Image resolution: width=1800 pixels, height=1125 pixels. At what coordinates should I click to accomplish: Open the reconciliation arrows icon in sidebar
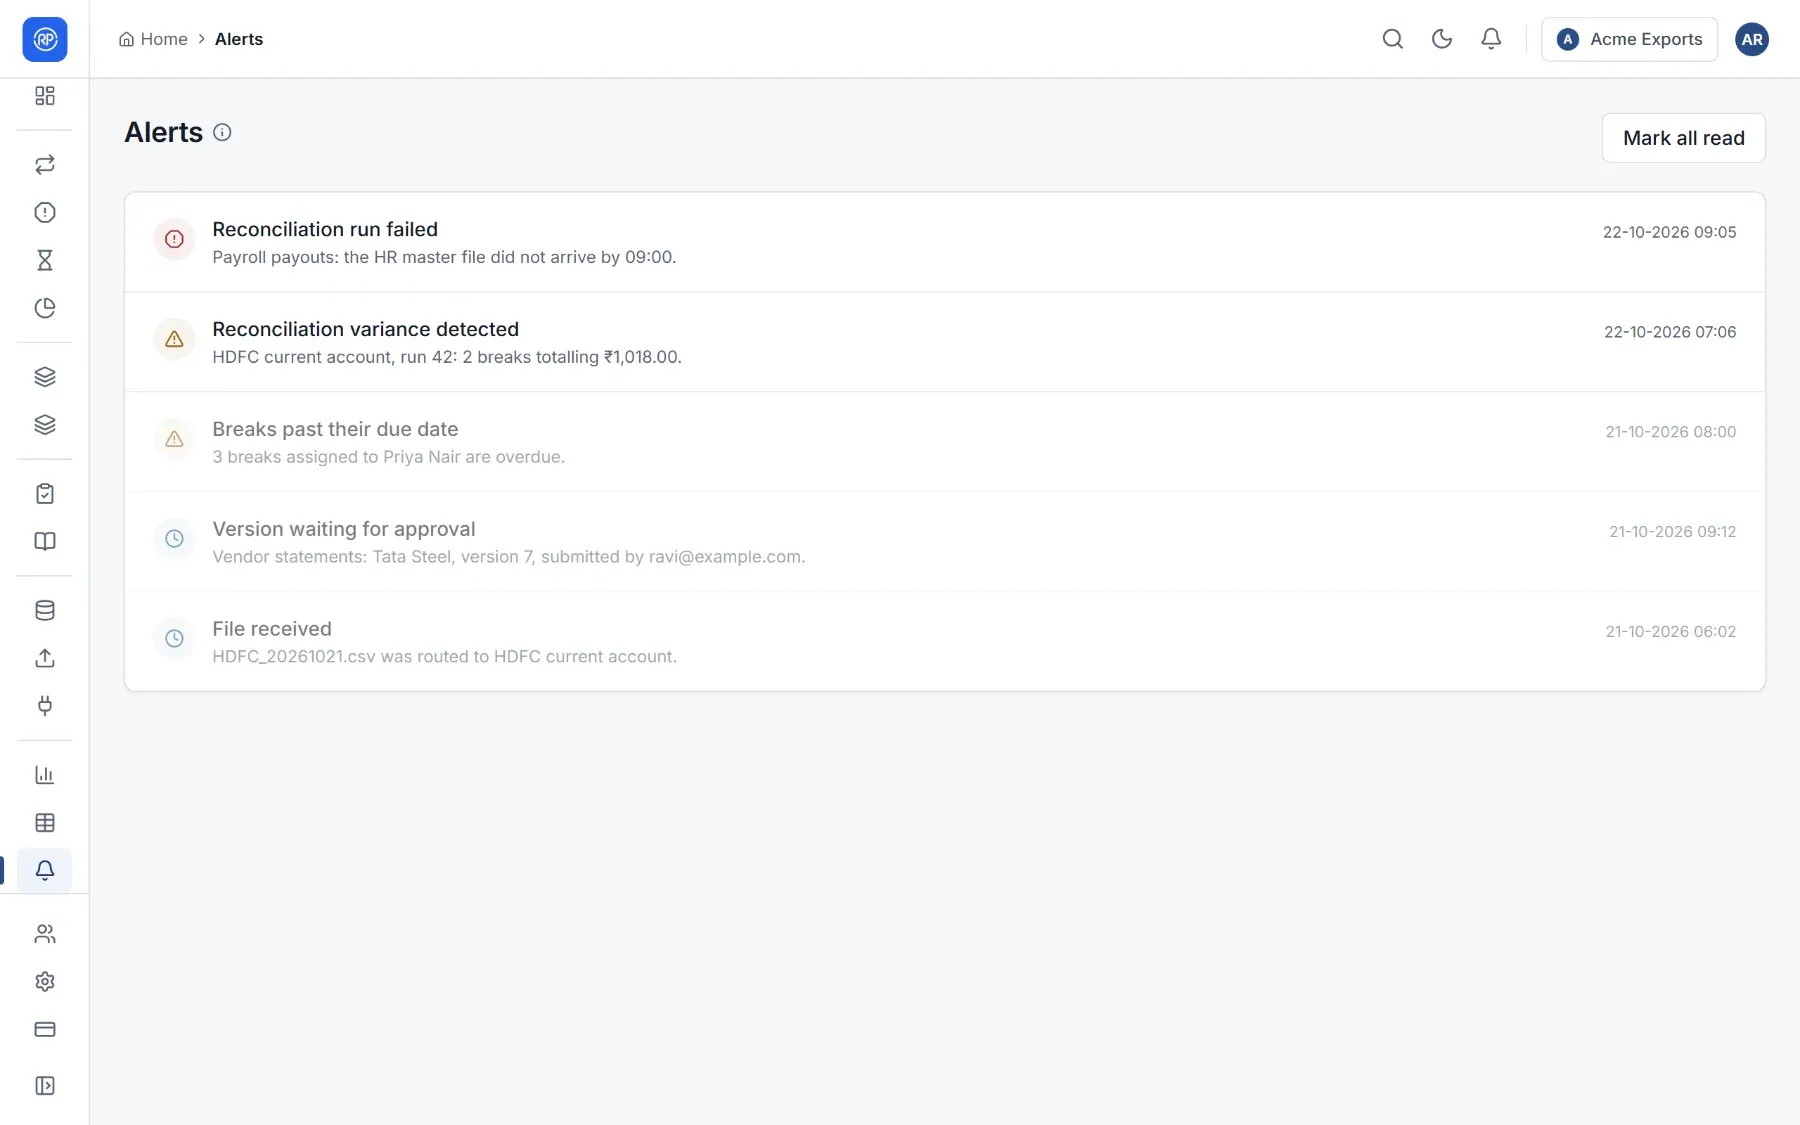45,165
